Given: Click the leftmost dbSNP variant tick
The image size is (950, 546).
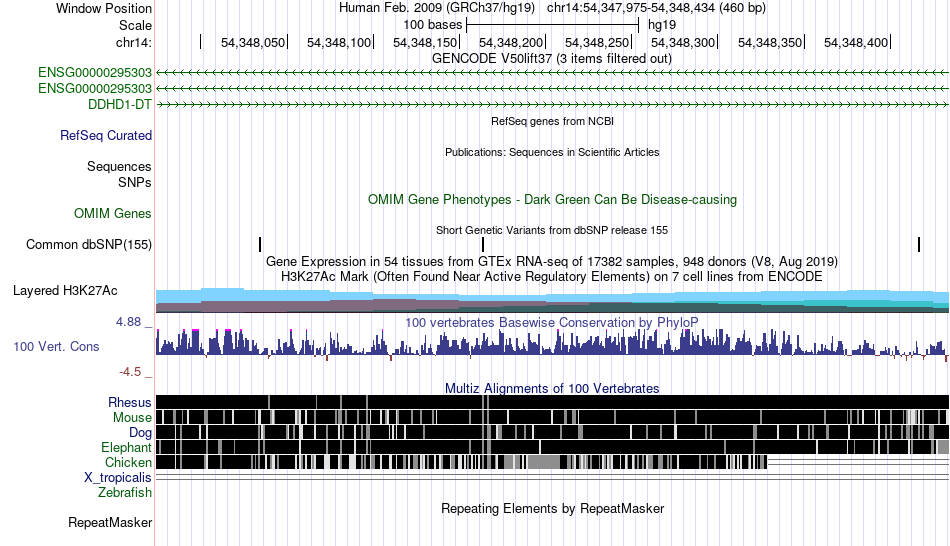Looking at the screenshot, I should point(260,245).
